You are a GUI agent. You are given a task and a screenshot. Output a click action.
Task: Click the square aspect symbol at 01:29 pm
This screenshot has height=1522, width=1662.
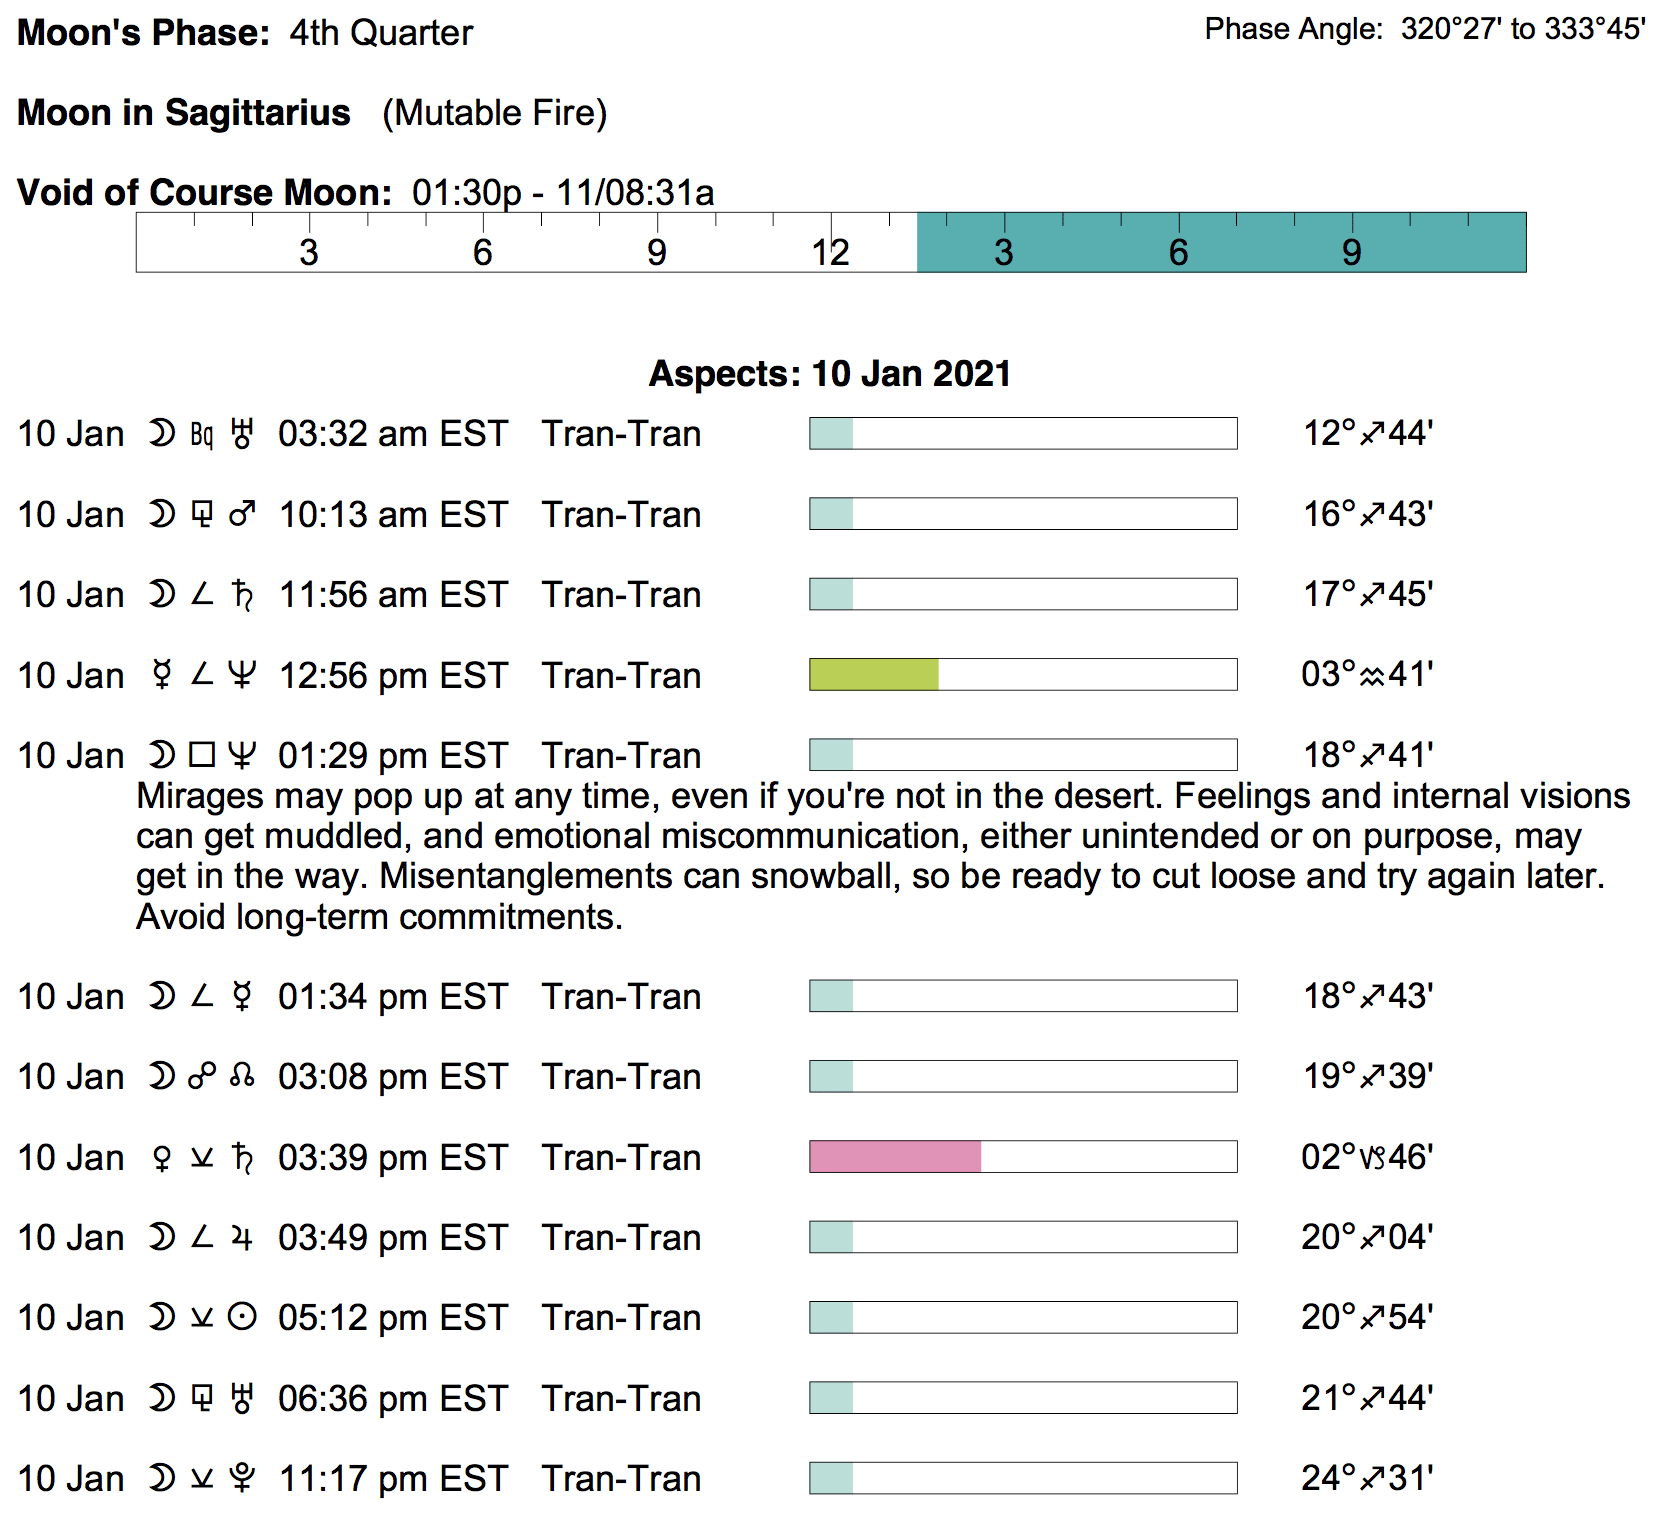point(202,755)
